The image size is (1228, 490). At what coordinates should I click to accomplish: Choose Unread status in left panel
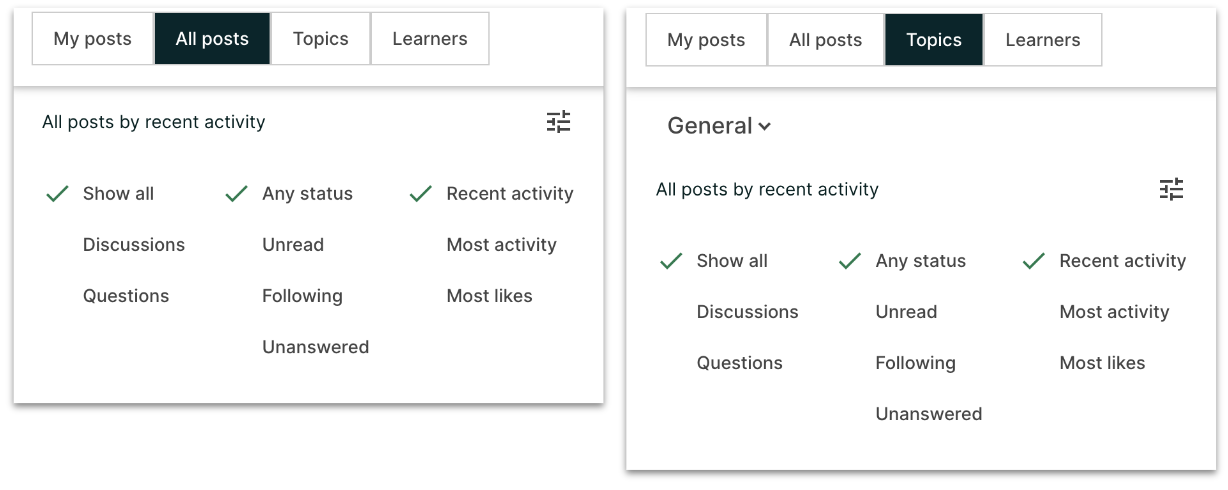[x=293, y=245]
